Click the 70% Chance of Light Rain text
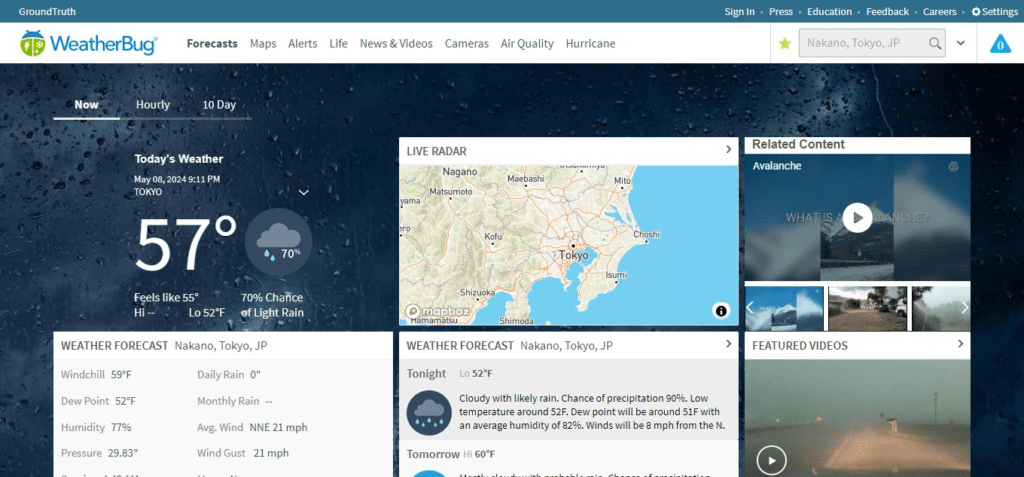The height and width of the screenshot is (477, 1024). (272, 305)
